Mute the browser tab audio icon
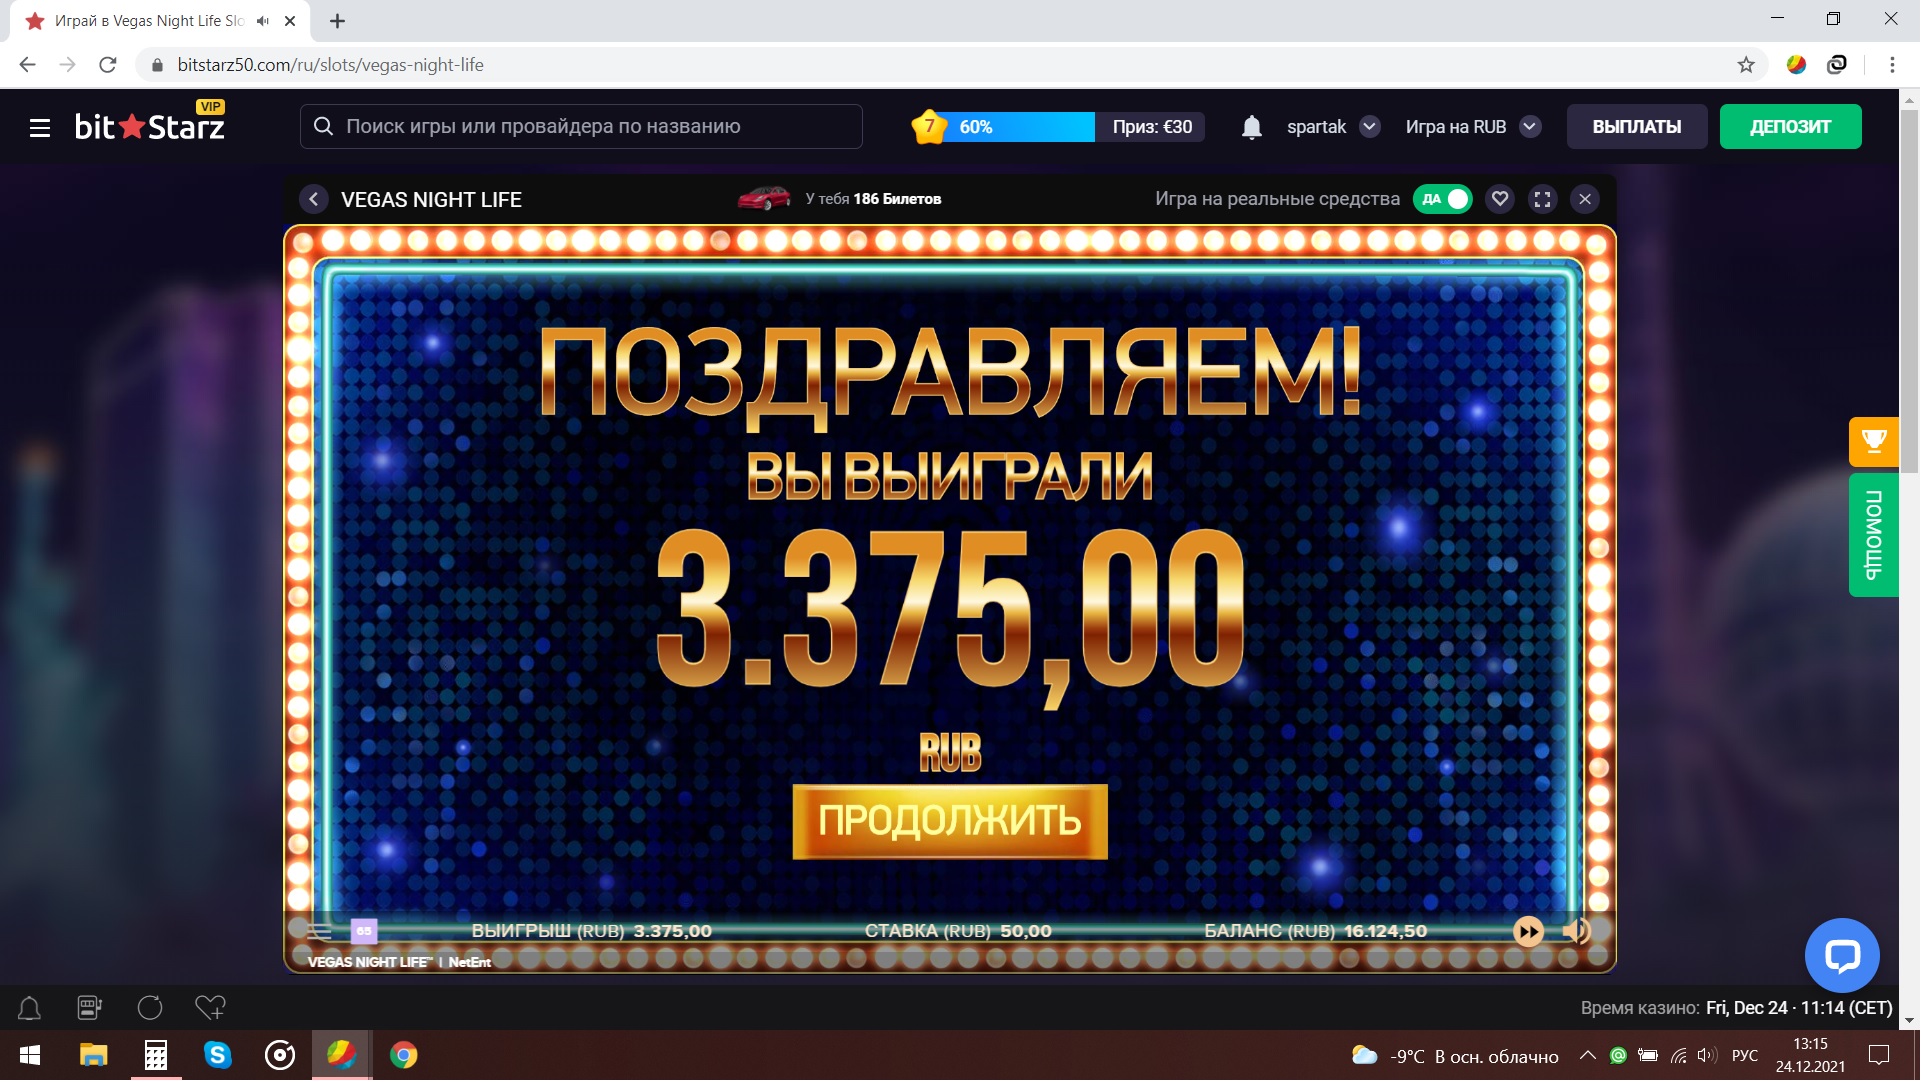1925x1082 pixels. 263,20
